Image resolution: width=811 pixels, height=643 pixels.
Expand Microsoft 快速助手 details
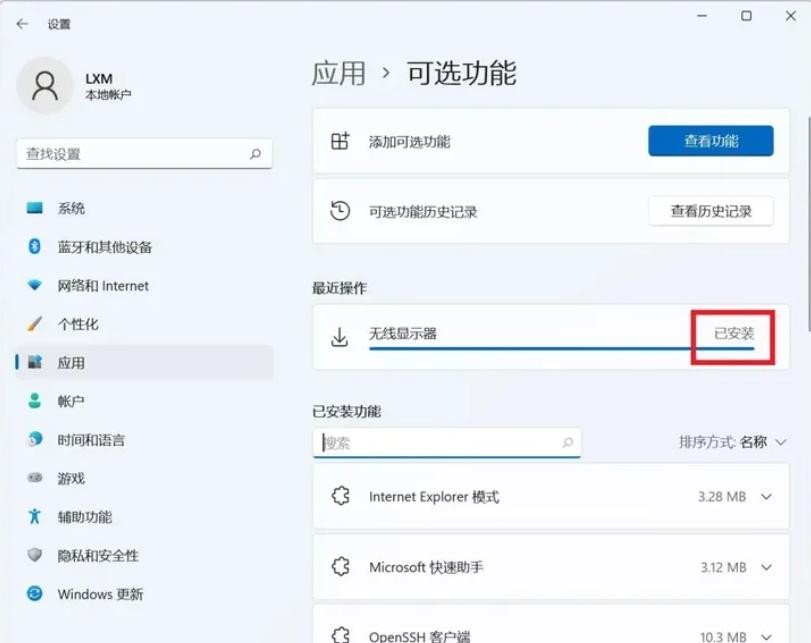click(x=767, y=567)
